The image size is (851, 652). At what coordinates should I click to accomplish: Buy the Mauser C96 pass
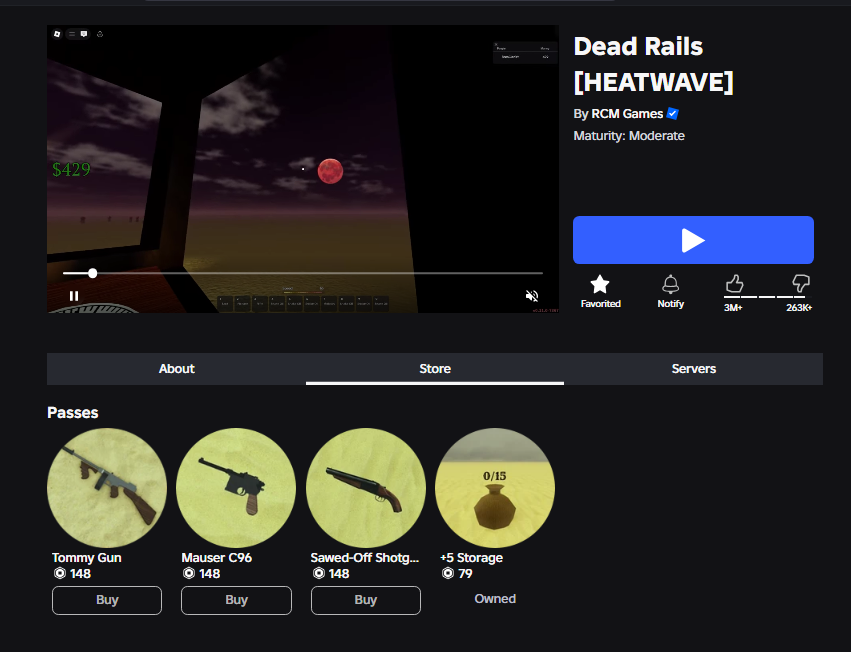point(236,600)
